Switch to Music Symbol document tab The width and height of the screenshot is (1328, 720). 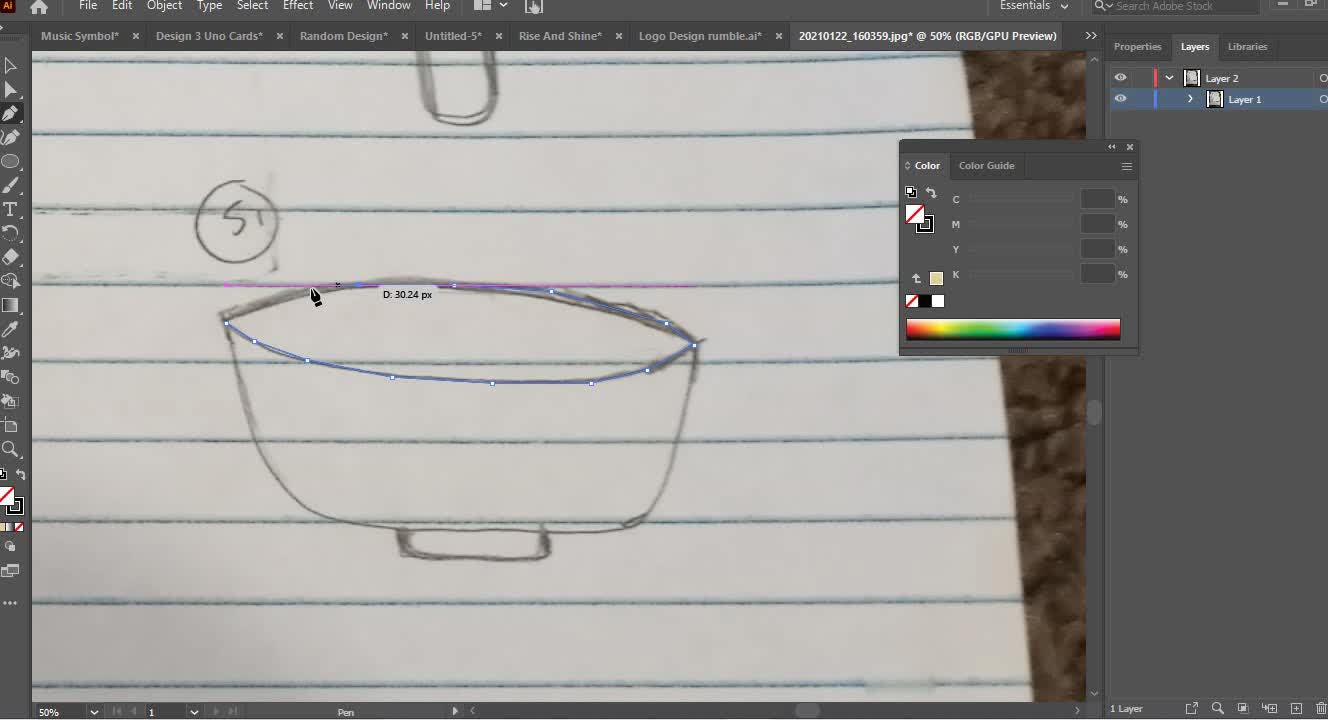80,36
